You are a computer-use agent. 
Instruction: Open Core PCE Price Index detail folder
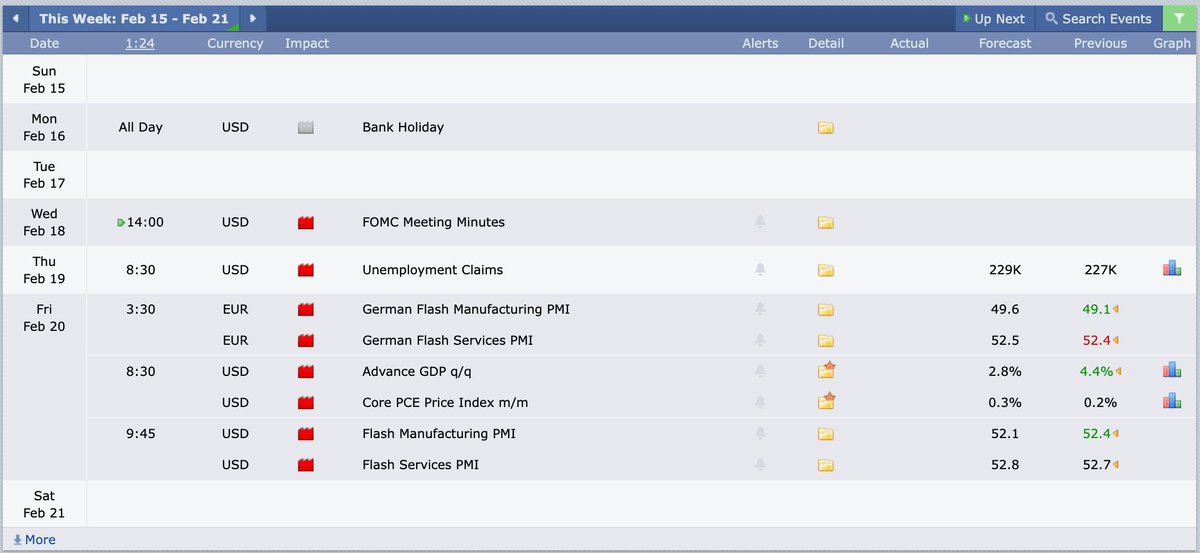click(826, 401)
